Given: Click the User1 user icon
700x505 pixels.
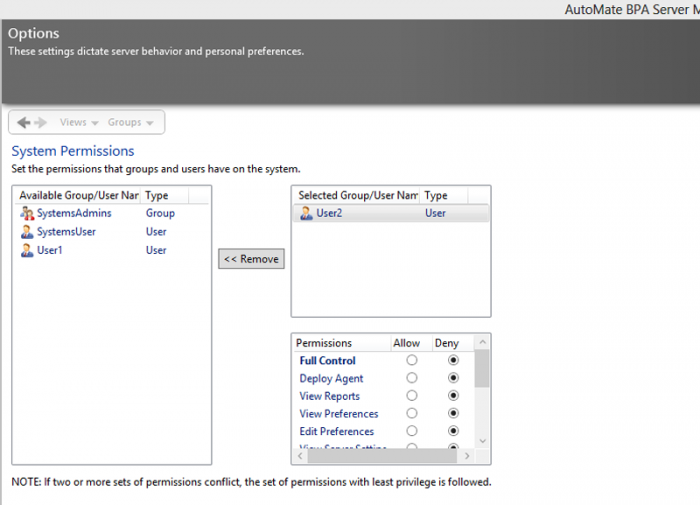Looking at the screenshot, I should (27, 250).
